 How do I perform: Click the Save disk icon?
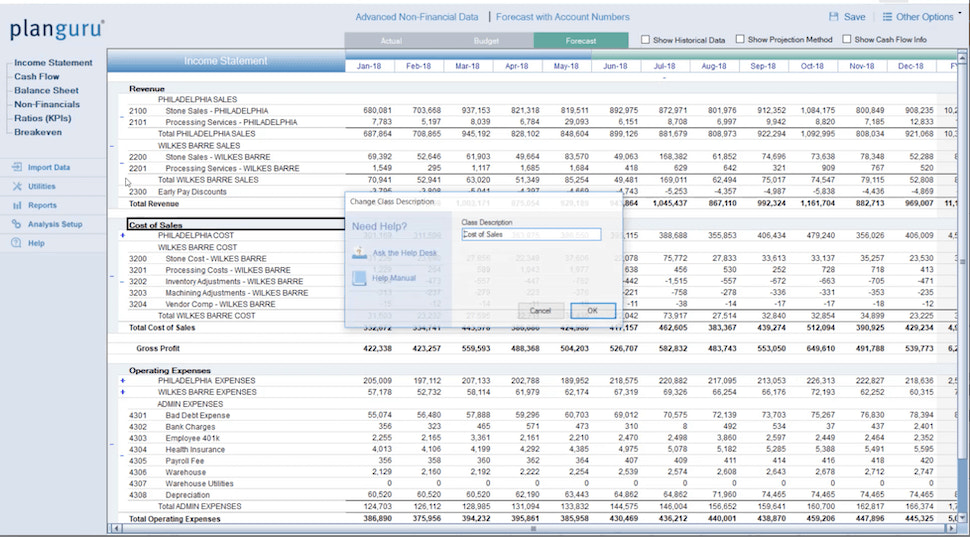point(834,17)
